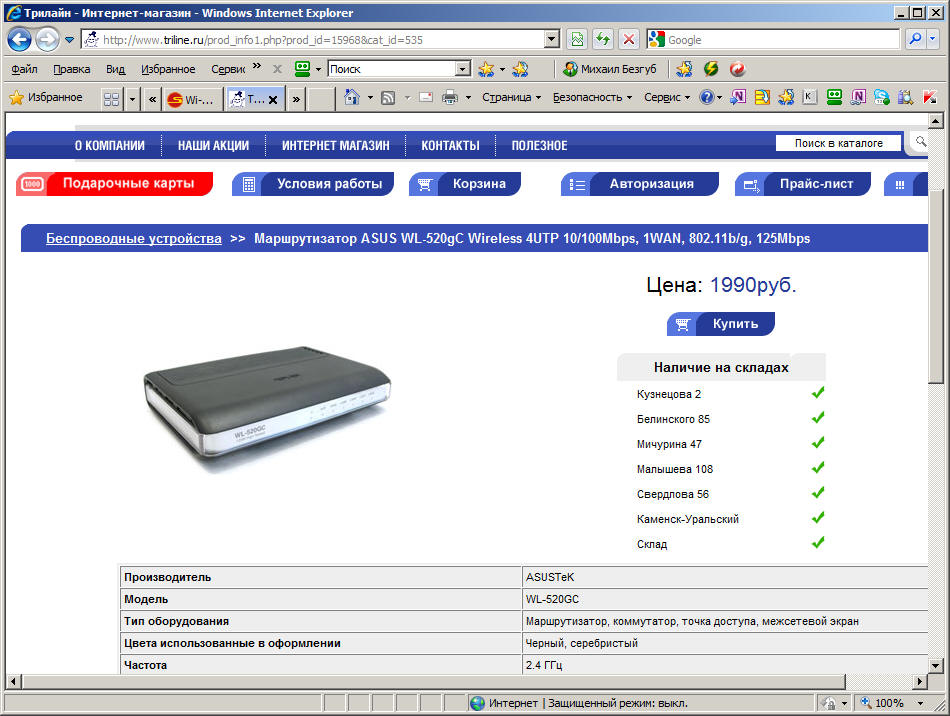Click the Print icon in toolbar

[x=450, y=98]
